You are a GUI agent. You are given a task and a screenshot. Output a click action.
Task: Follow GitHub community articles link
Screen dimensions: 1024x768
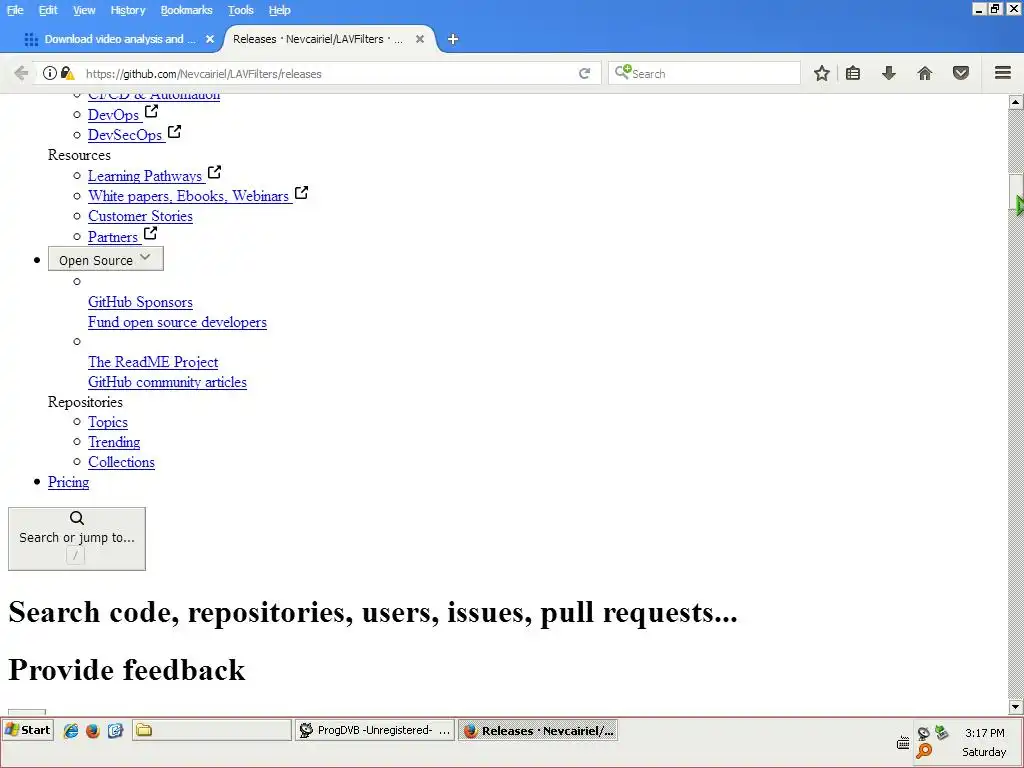pos(167,382)
